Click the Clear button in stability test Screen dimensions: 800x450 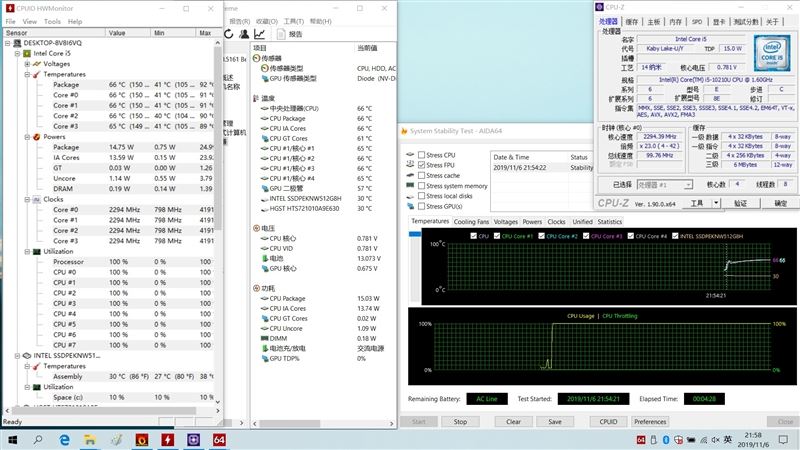click(513, 421)
